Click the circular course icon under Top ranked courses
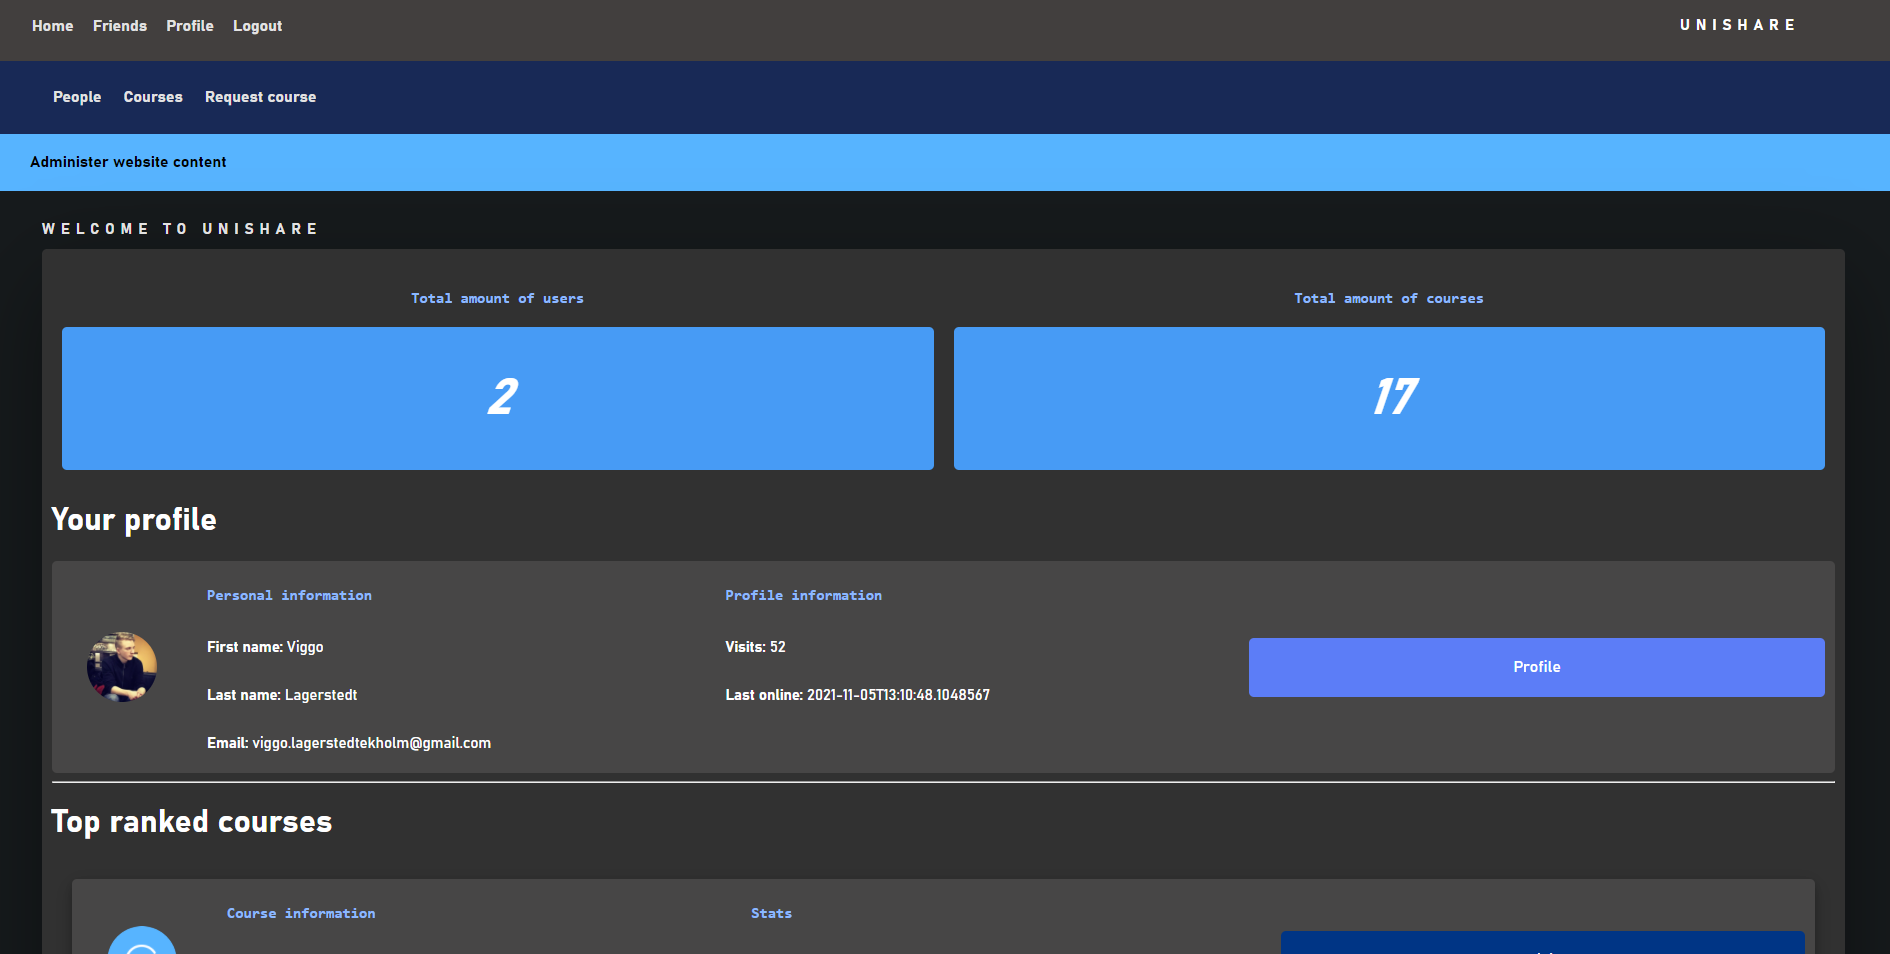Viewport: 1890px width, 954px height. [x=142, y=945]
